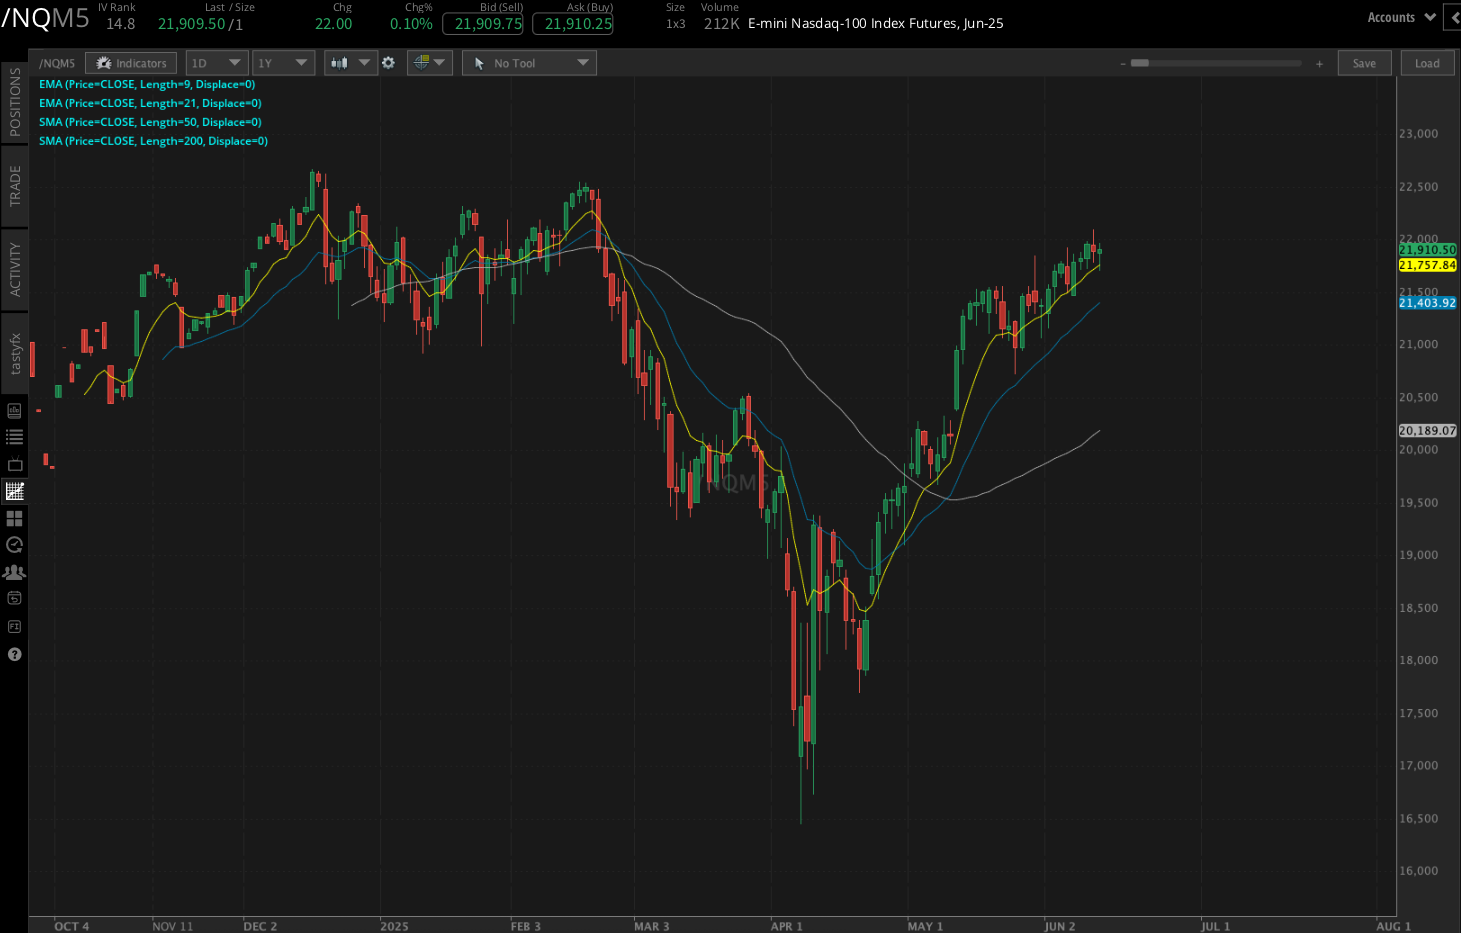
Task: Open the watchlist icon in the left sidebar
Action: pyautogui.click(x=14, y=436)
